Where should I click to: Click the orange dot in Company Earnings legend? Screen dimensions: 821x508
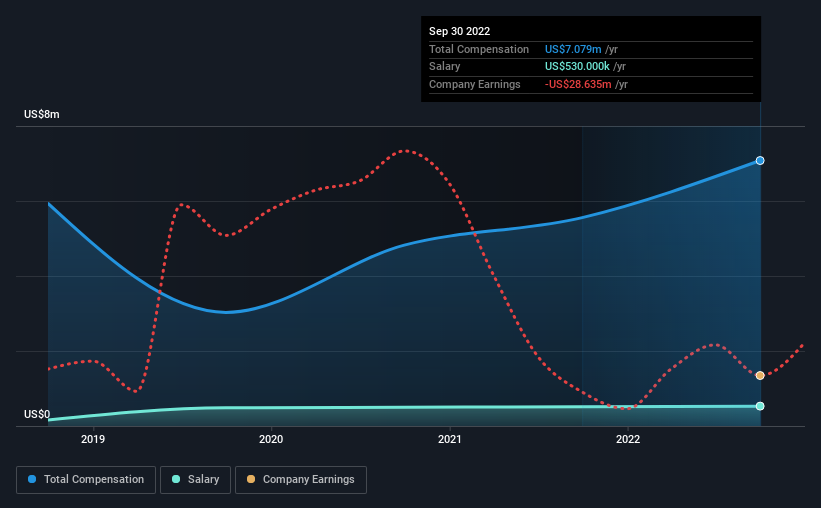(x=251, y=479)
